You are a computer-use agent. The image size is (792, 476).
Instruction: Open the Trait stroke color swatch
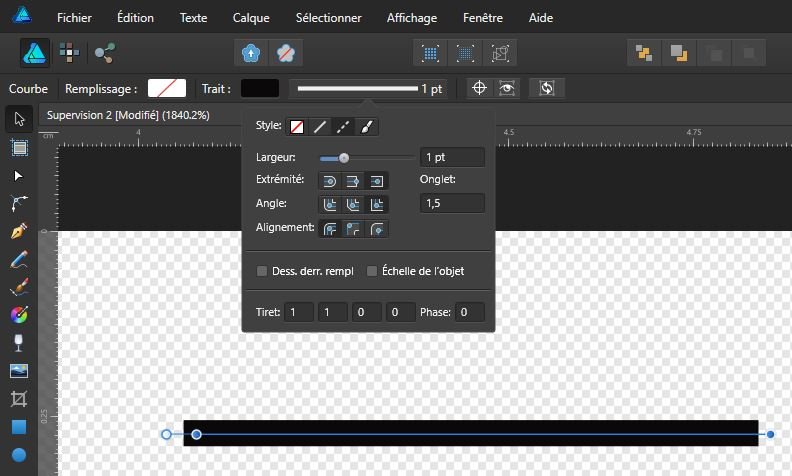pos(260,88)
